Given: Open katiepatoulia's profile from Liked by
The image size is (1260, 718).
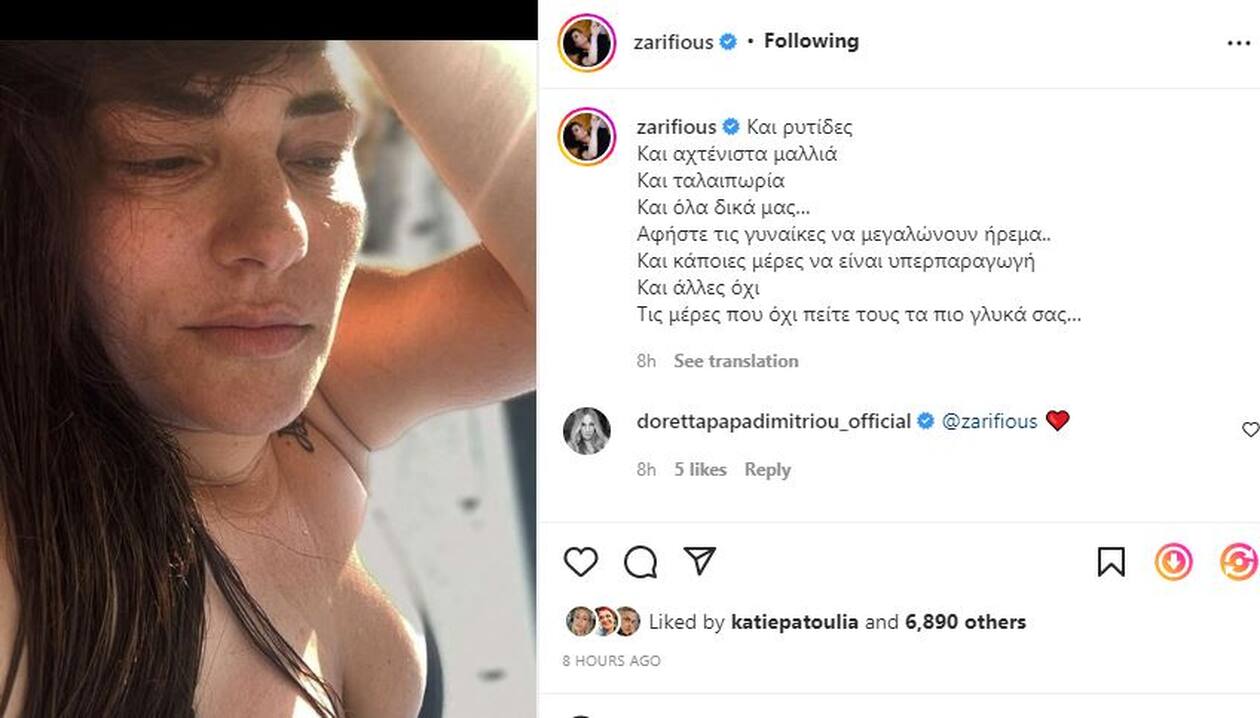Looking at the screenshot, I should click(x=795, y=622).
